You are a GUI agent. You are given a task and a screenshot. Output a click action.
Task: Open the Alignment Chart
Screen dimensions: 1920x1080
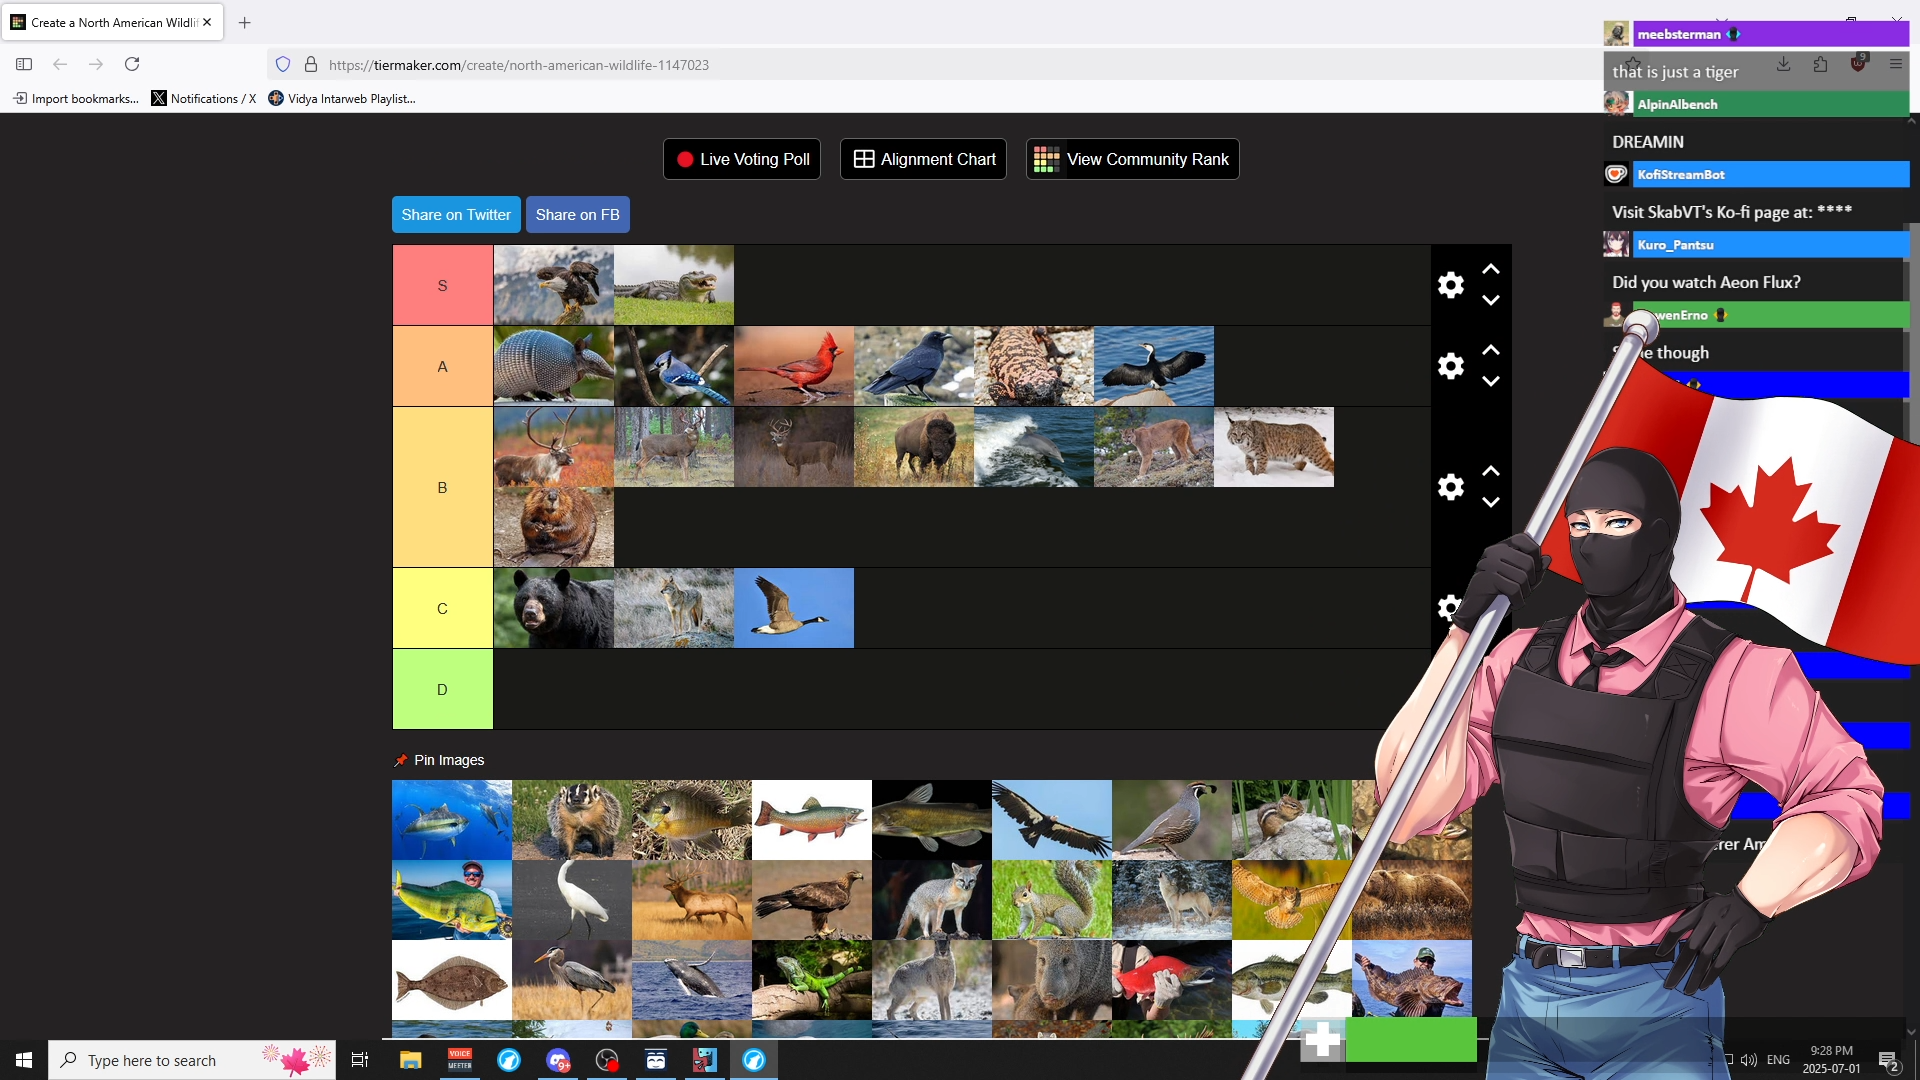coord(923,159)
